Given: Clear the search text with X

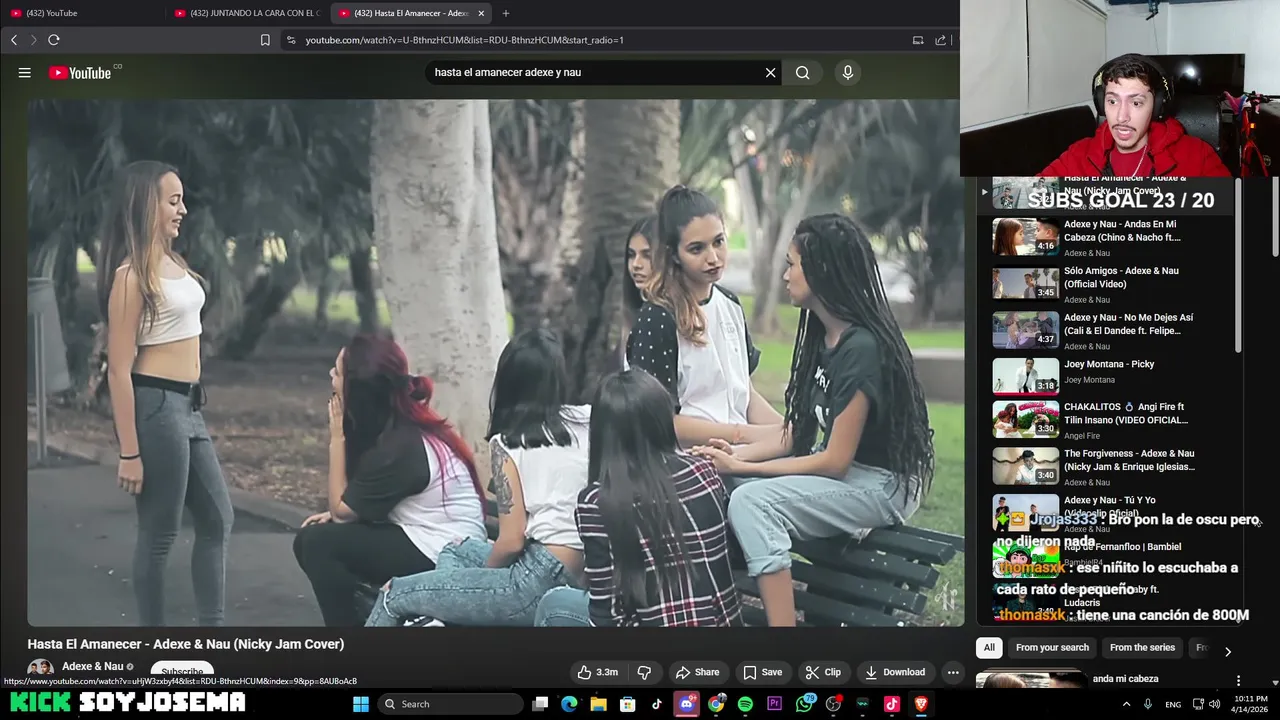Looking at the screenshot, I should click(770, 72).
